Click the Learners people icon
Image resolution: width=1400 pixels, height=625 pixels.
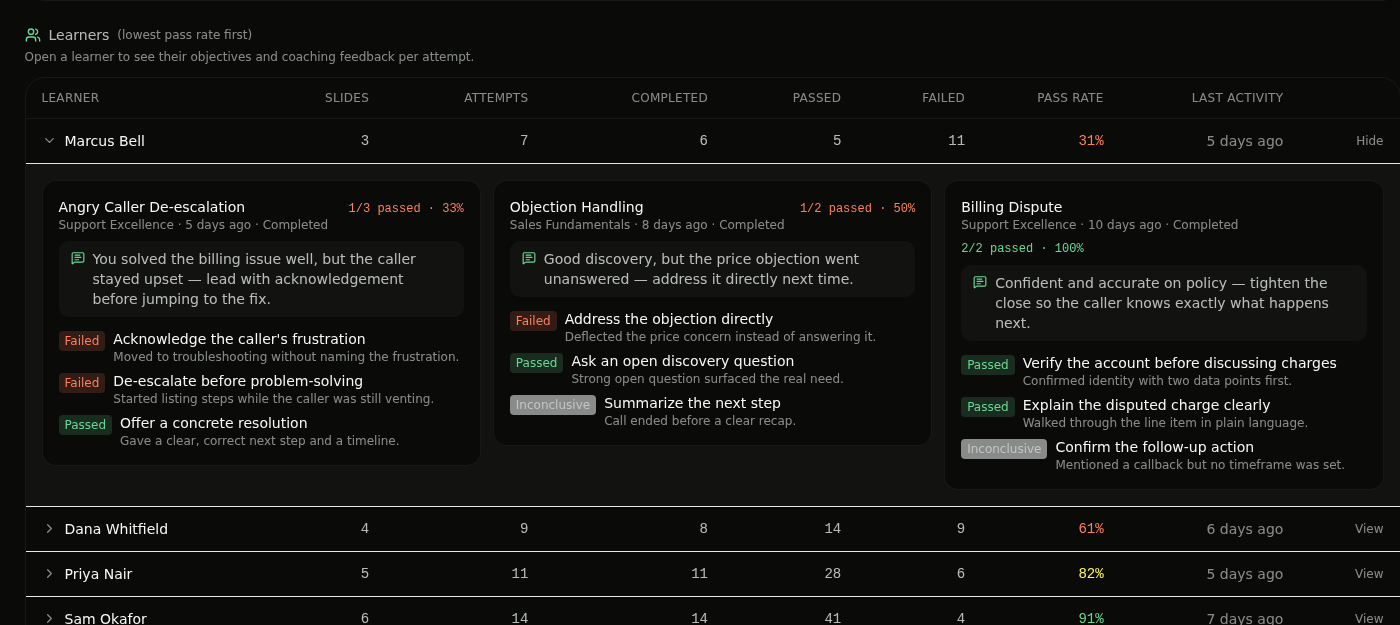(33, 35)
